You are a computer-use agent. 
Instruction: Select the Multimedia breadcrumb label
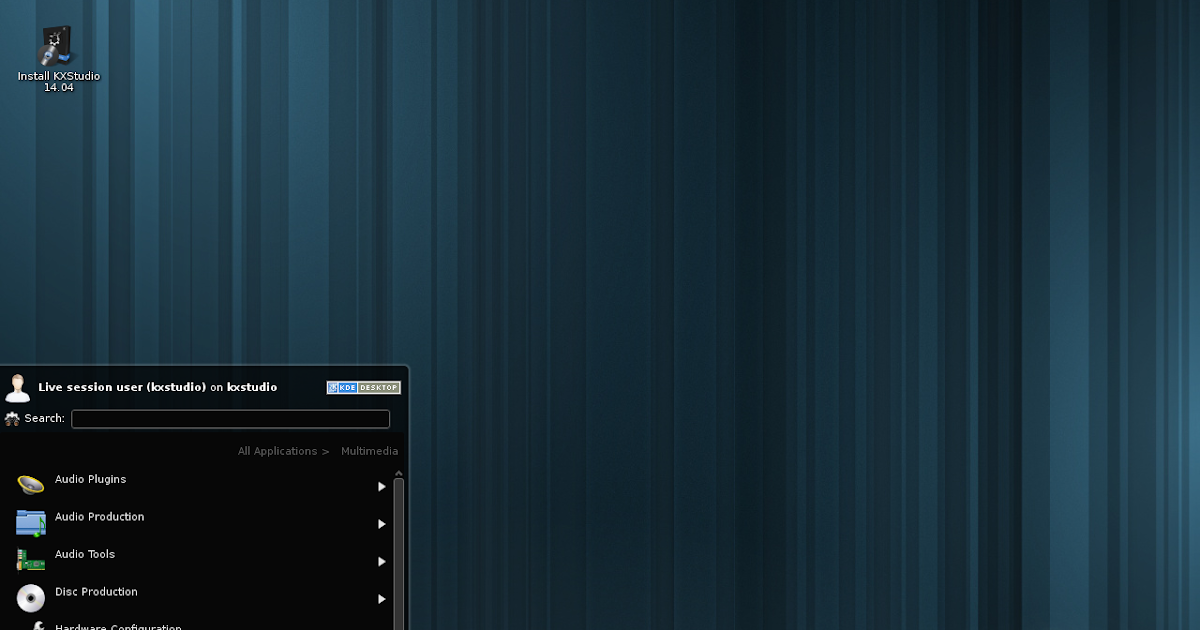369,450
